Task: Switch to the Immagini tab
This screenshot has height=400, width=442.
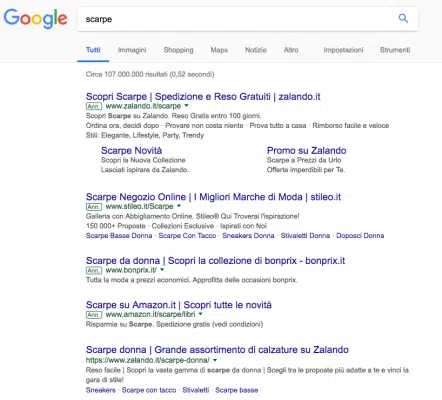Action: 132,50
